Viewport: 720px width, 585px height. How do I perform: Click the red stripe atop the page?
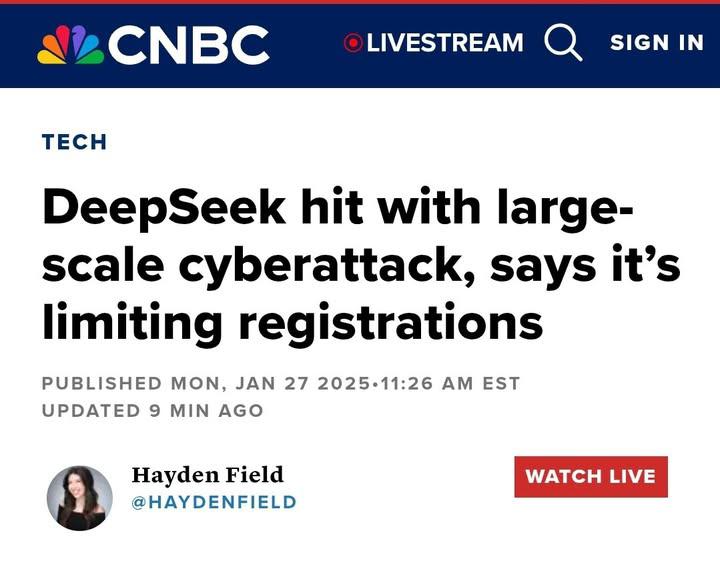(360, 2)
